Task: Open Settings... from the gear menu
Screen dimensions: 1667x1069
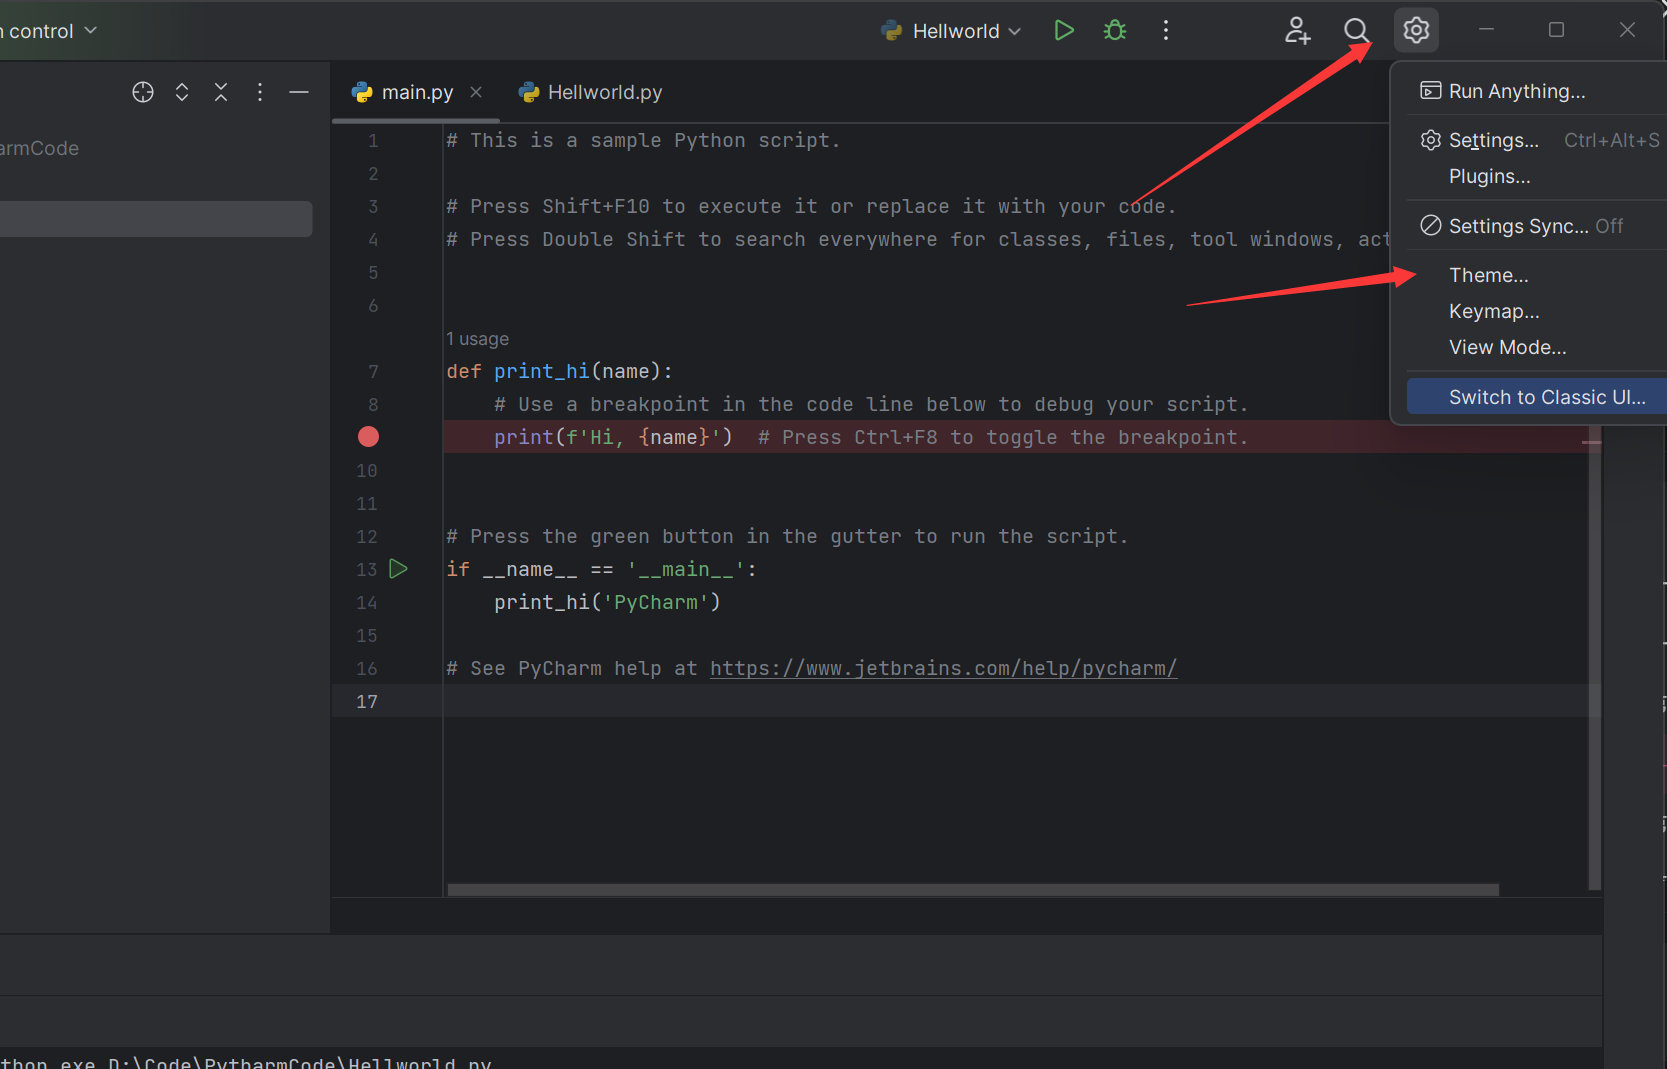Action: click(x=1536, y=140)
